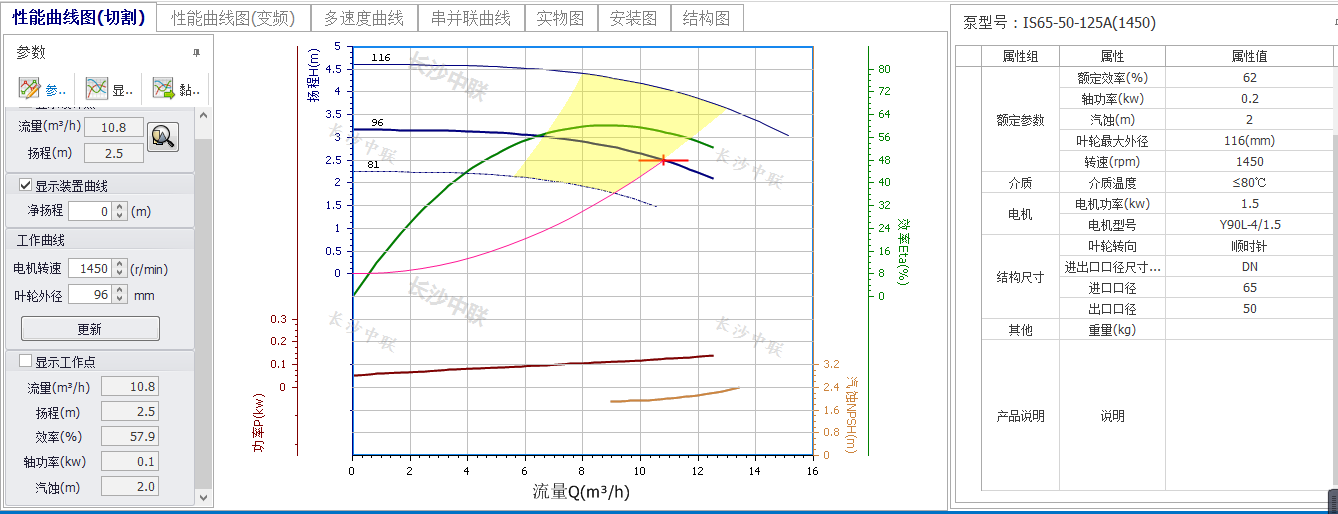Click the 流量Q(m³/h) axis title
The image size is (1338, 514).
coord(581,491)
